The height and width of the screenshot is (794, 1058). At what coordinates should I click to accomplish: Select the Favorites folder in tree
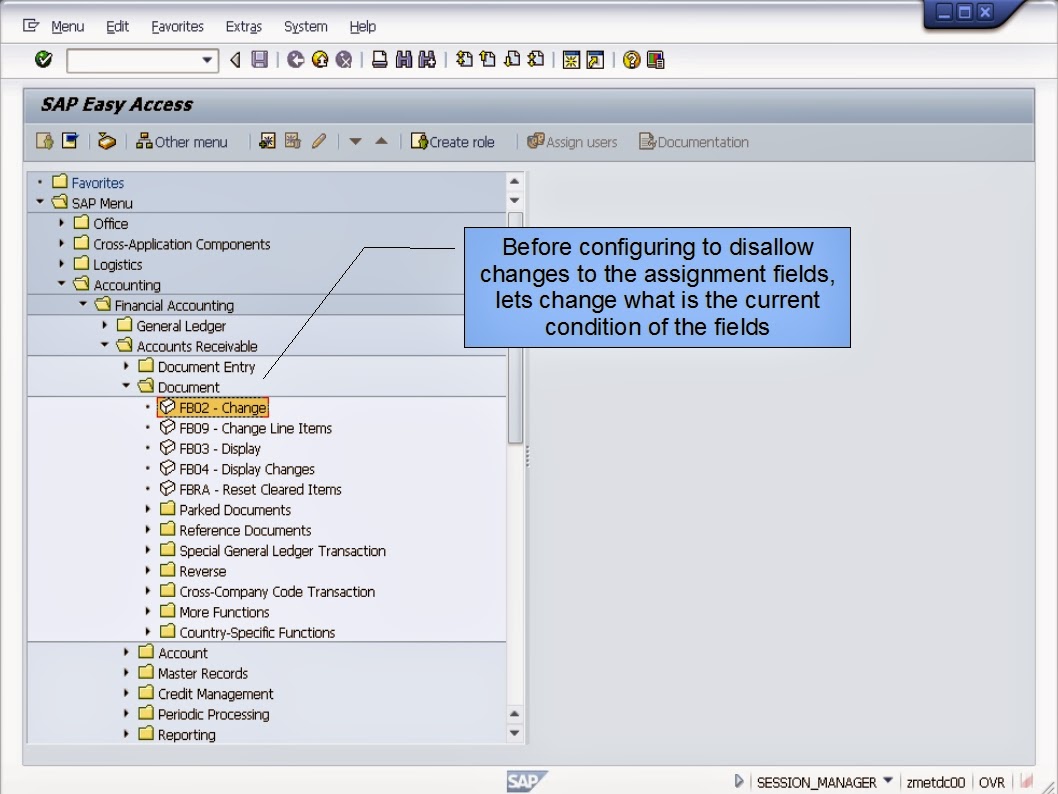(88, 182)
